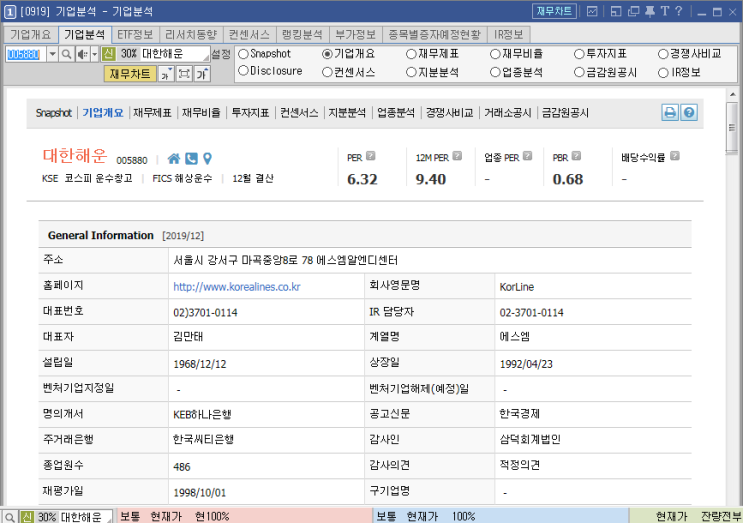Open the 경쟁사비교 link in page navigation

449,113
